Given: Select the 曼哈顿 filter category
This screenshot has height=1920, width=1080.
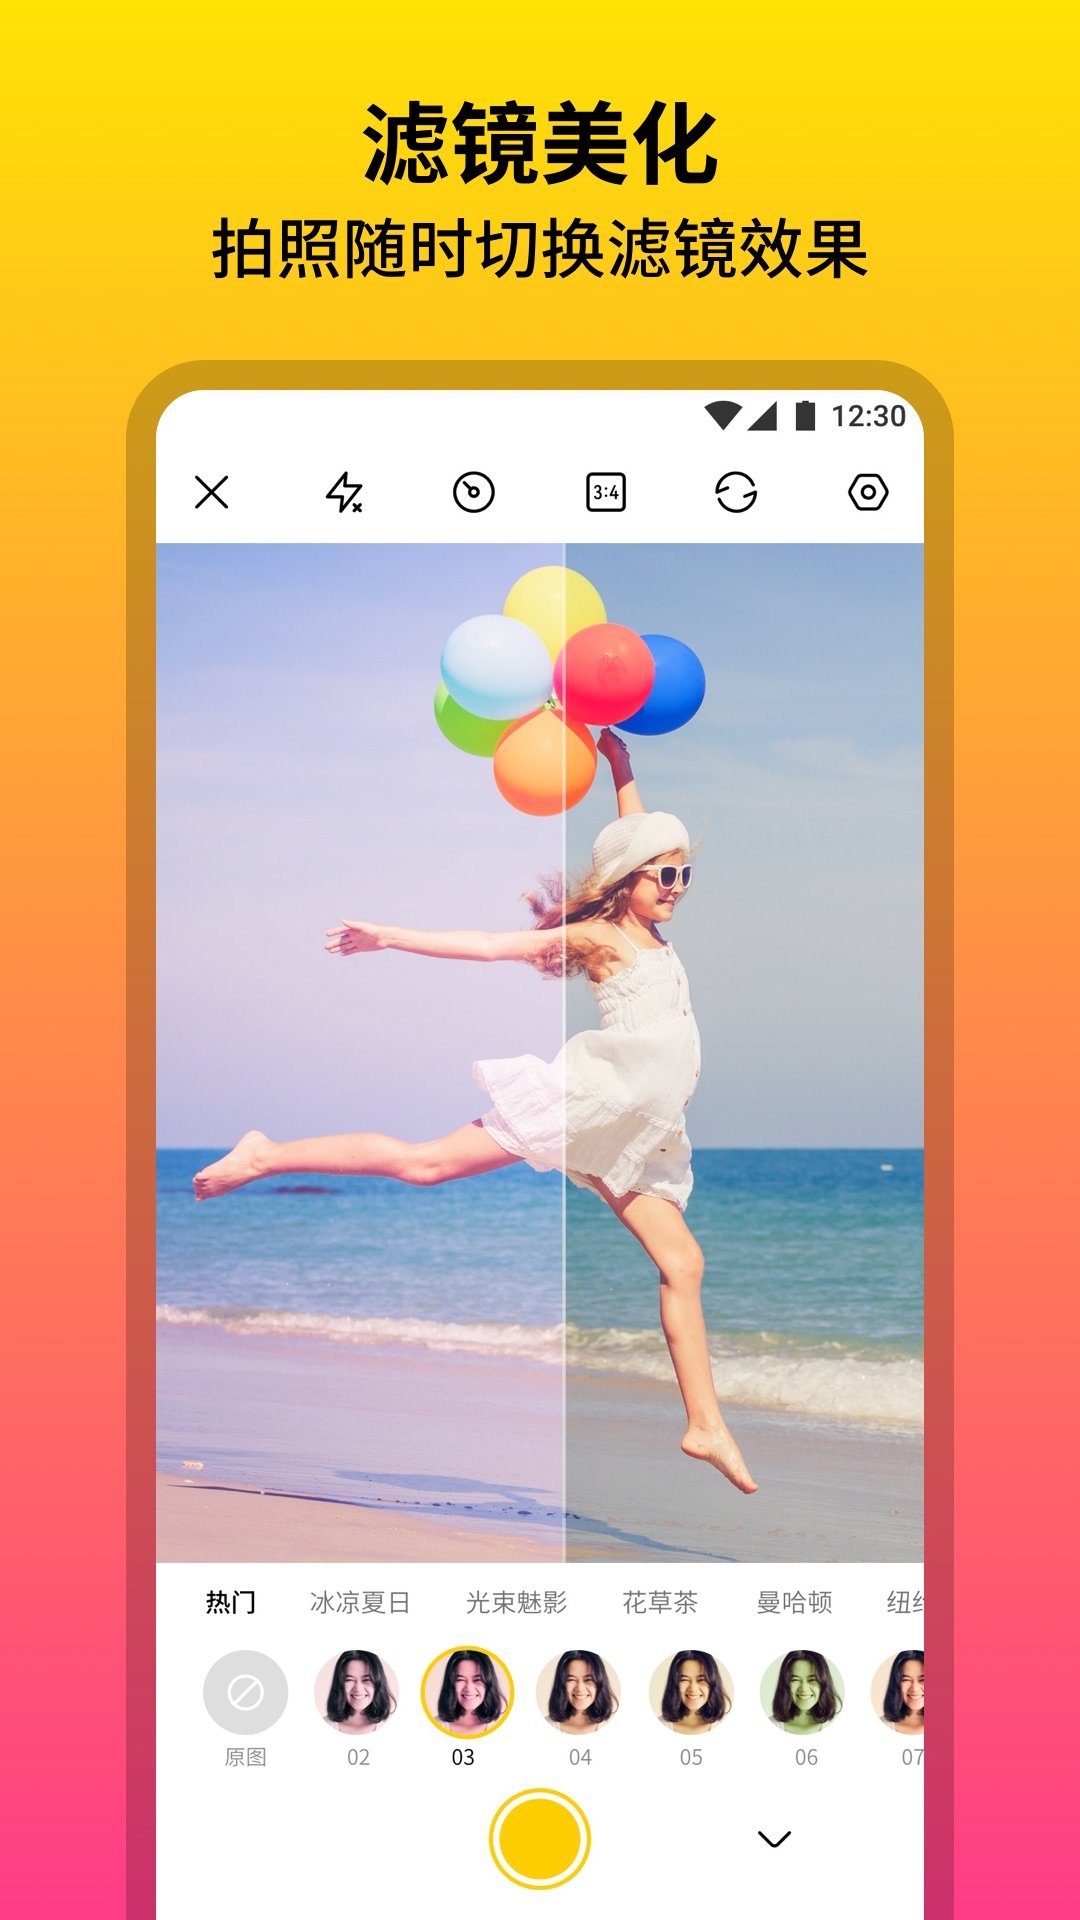Looking at the screenshot, I should pos(794,1603).
